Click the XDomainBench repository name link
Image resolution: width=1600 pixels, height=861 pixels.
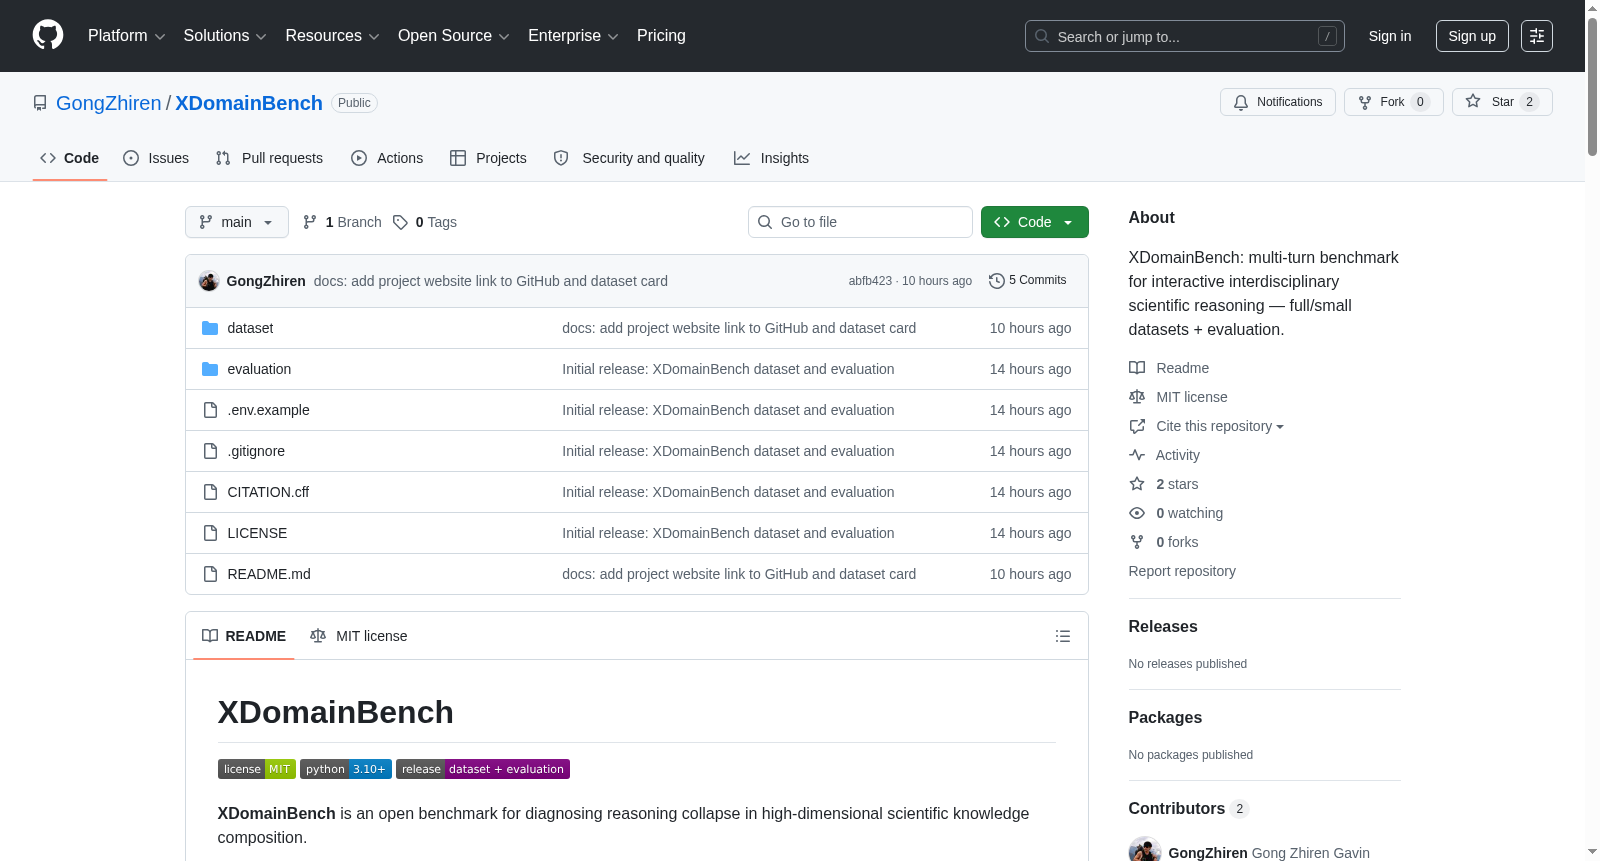pyautogui.click(x=249, y=103)
